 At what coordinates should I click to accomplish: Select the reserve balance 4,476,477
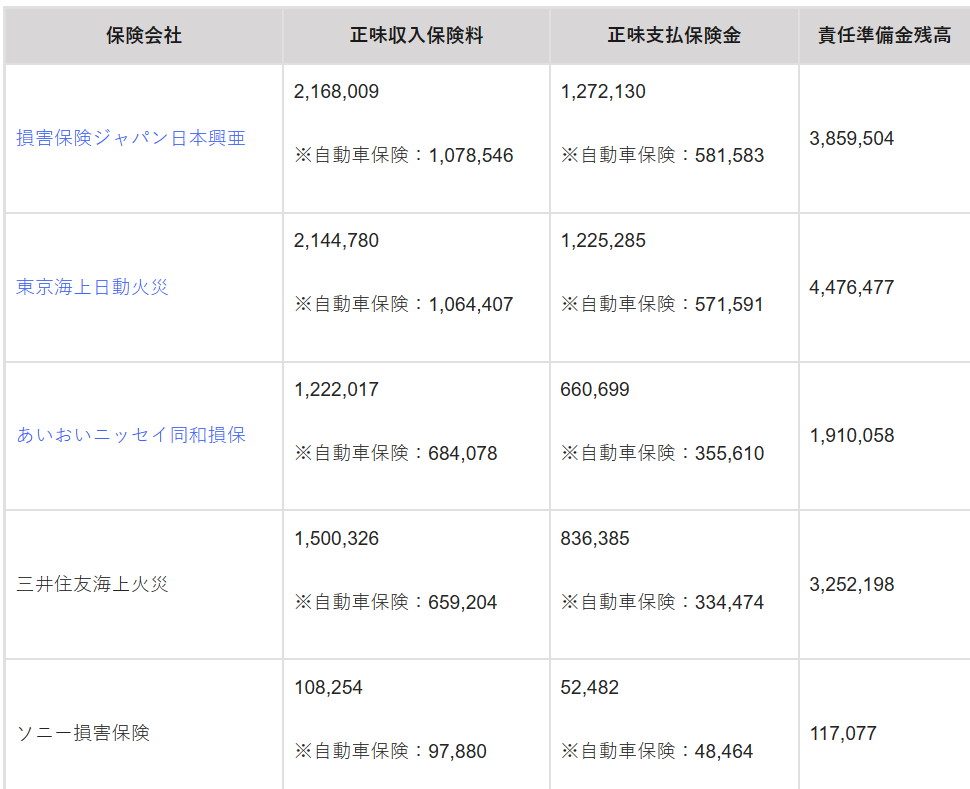coord(852,287)
